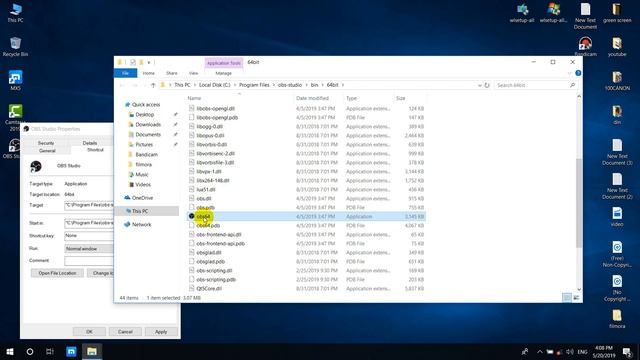Open the video desktop file

click(617, 216)
